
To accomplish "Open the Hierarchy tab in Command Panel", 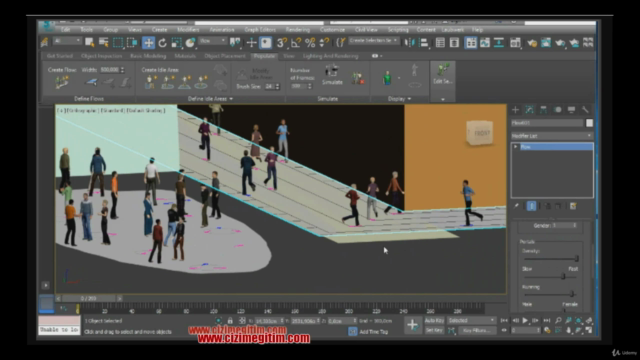I will pos(543,109).
